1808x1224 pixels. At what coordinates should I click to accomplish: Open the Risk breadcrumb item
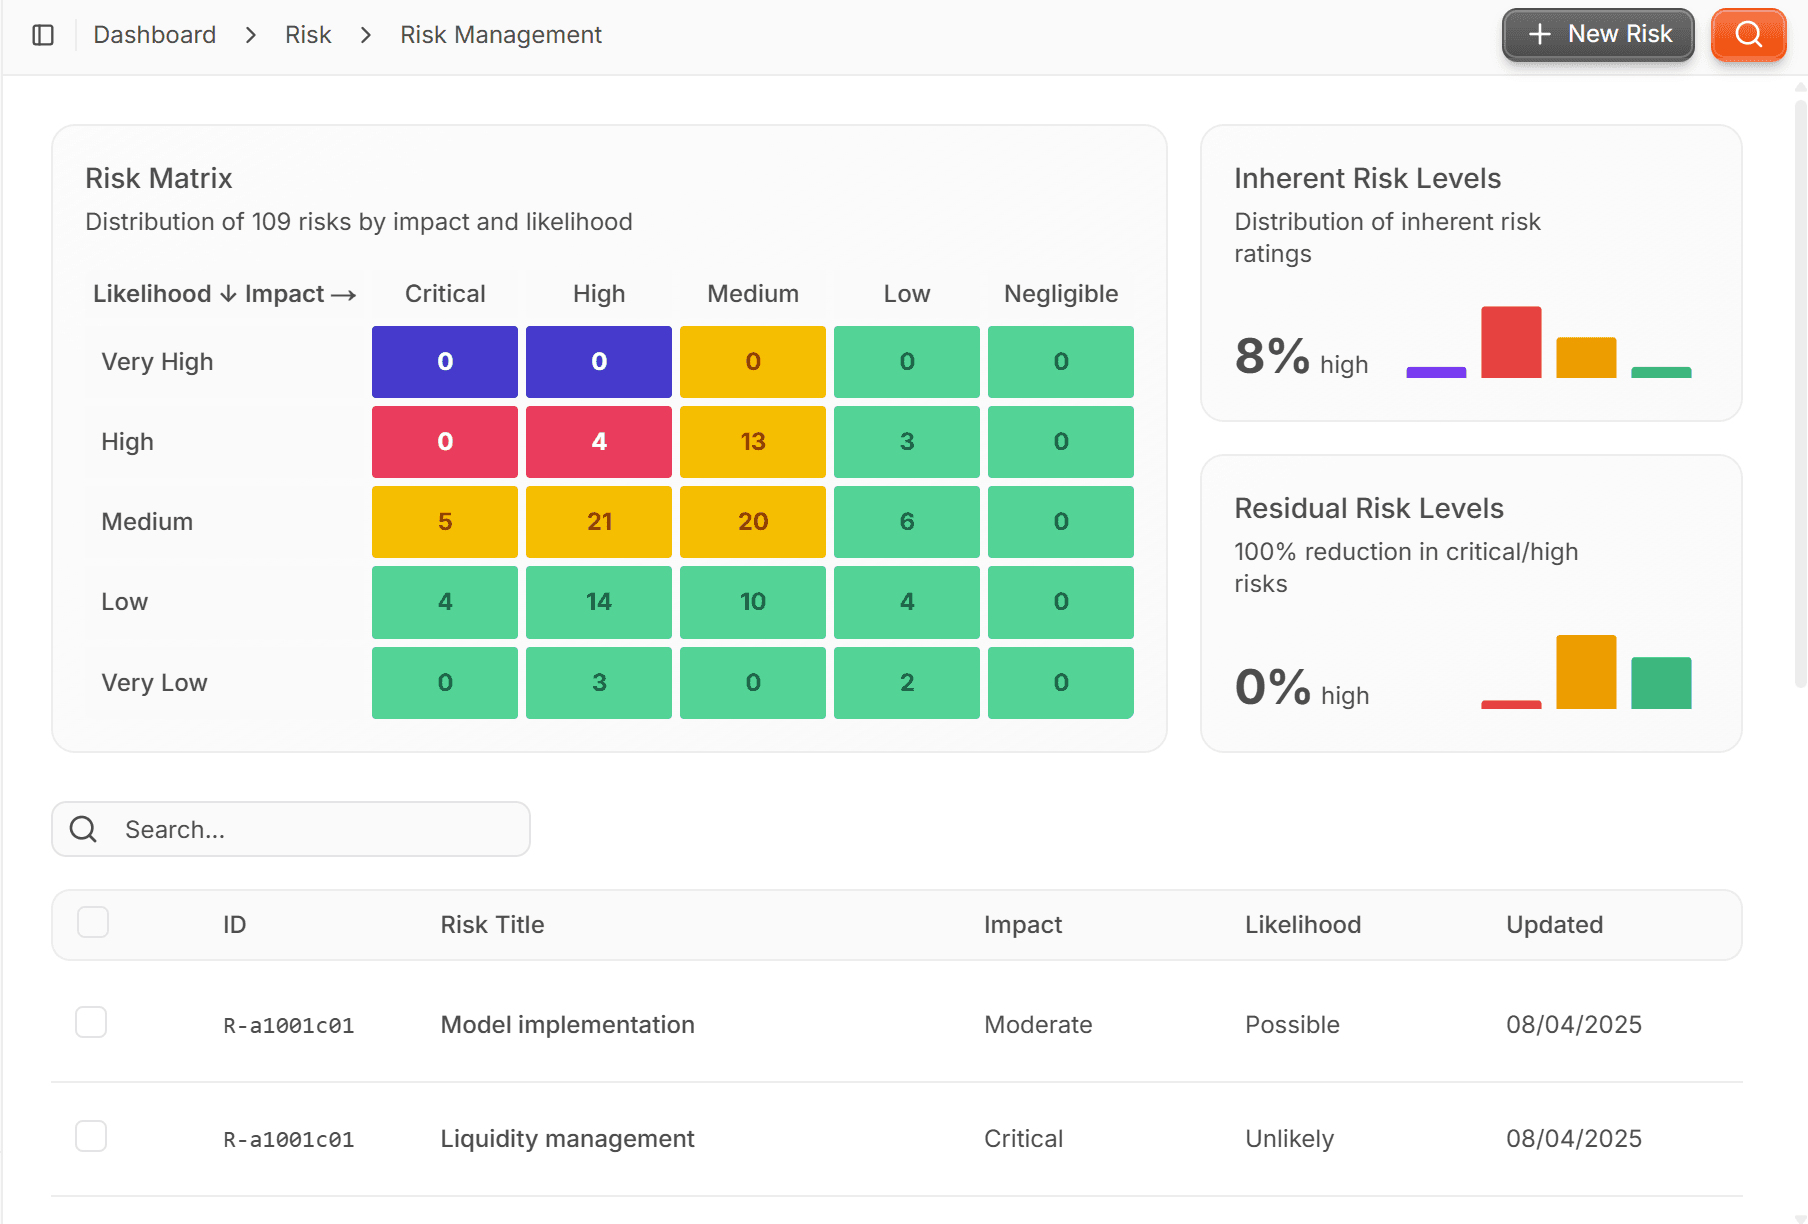(x=308, y=34)
